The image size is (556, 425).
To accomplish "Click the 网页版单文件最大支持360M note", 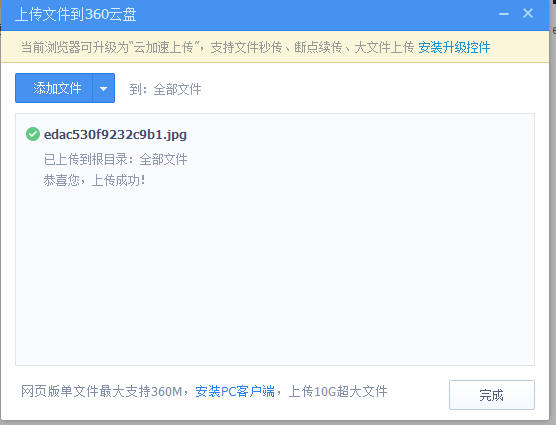I will point(101,391).
